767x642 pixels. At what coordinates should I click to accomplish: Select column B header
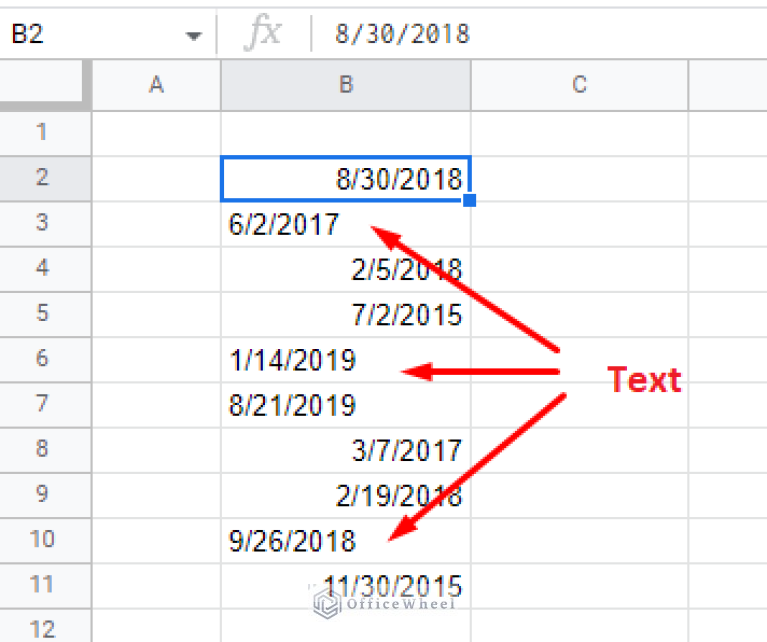coord(346,85)
